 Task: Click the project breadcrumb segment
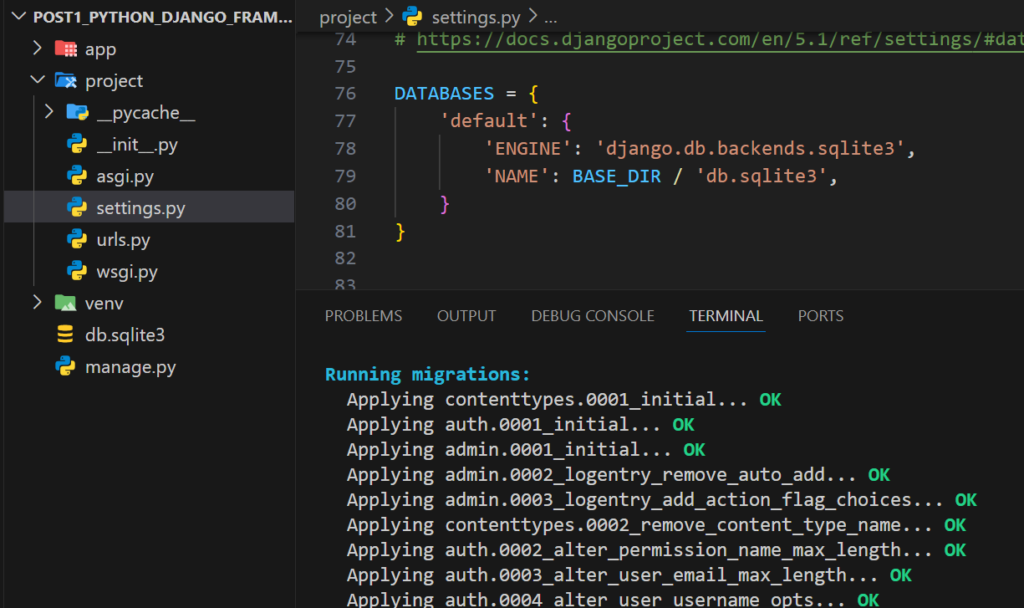tap(347, 18)
